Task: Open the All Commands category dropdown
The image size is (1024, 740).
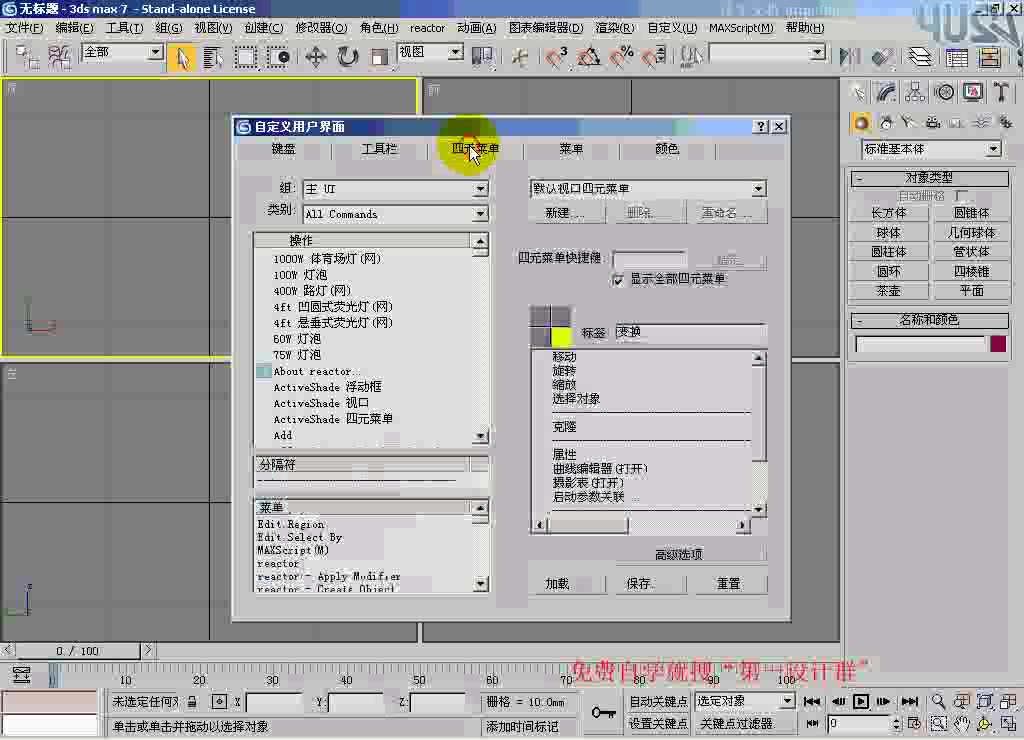Action: click(x=479, y=214)
